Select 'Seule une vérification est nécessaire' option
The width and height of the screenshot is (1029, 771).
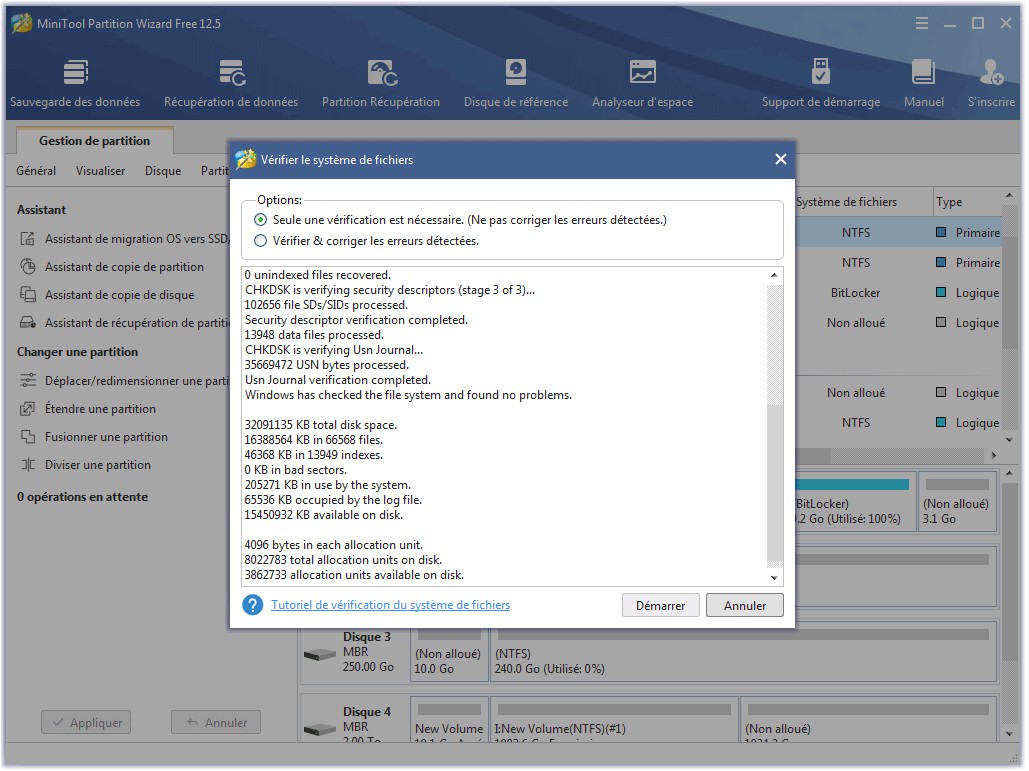(261, 220)
